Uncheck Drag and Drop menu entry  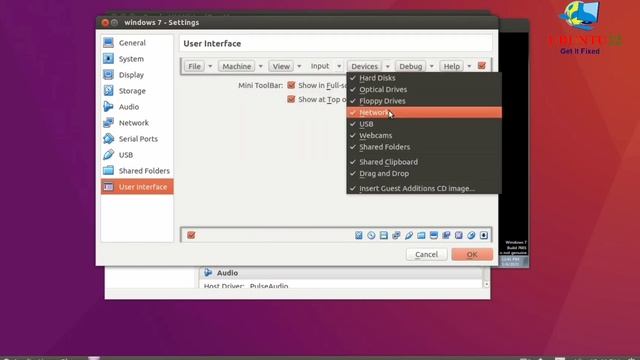coord(424,173)
